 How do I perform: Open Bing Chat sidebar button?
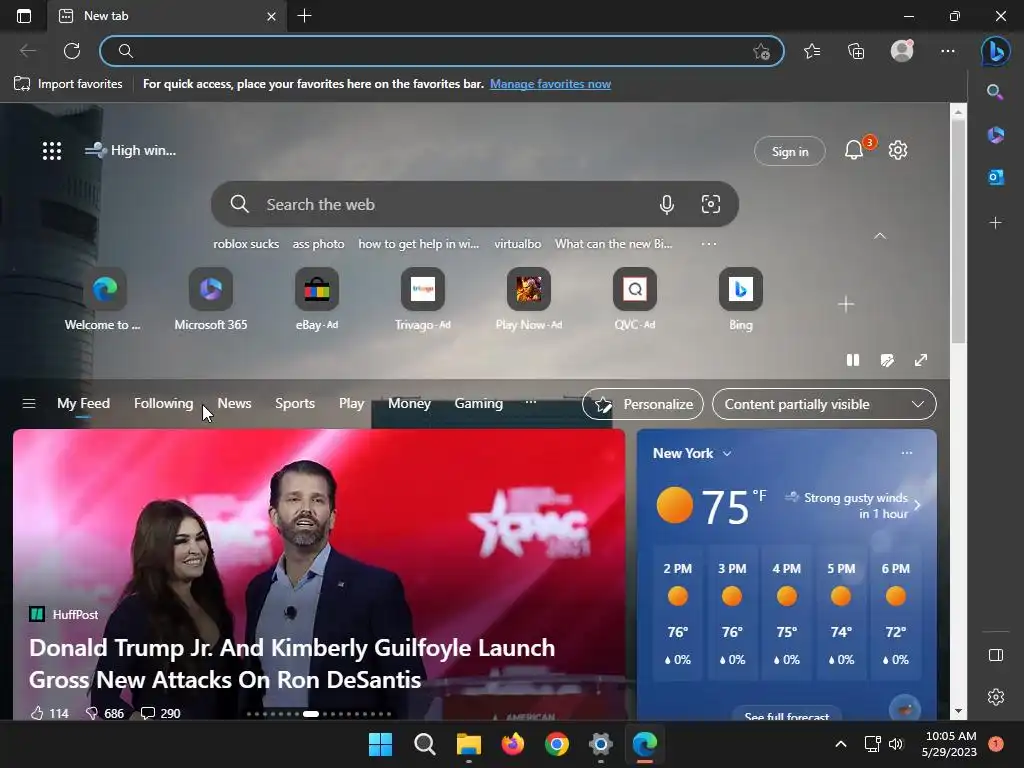995,51
